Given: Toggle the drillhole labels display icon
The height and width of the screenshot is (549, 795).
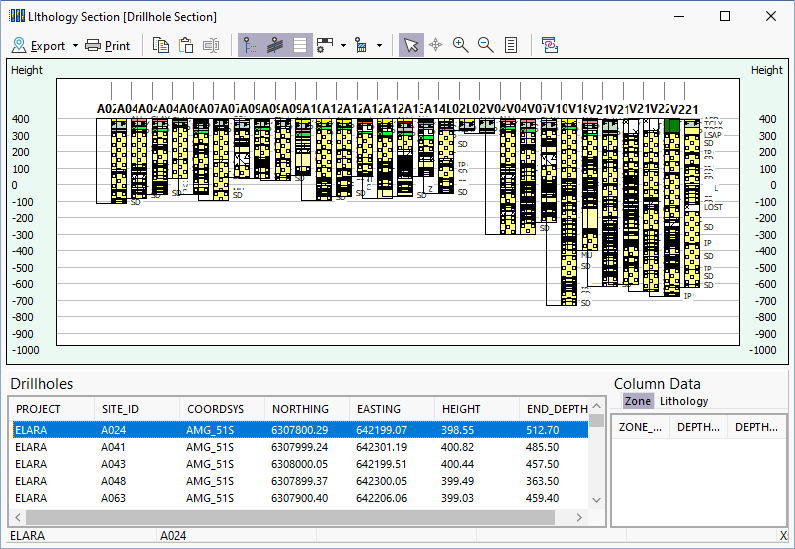Looking at the screenshot, I should click(250, 46).
